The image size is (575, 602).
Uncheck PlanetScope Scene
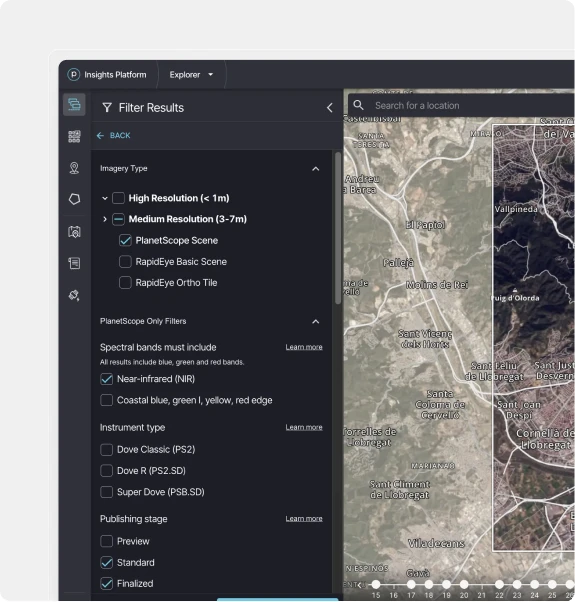[125, 241]
